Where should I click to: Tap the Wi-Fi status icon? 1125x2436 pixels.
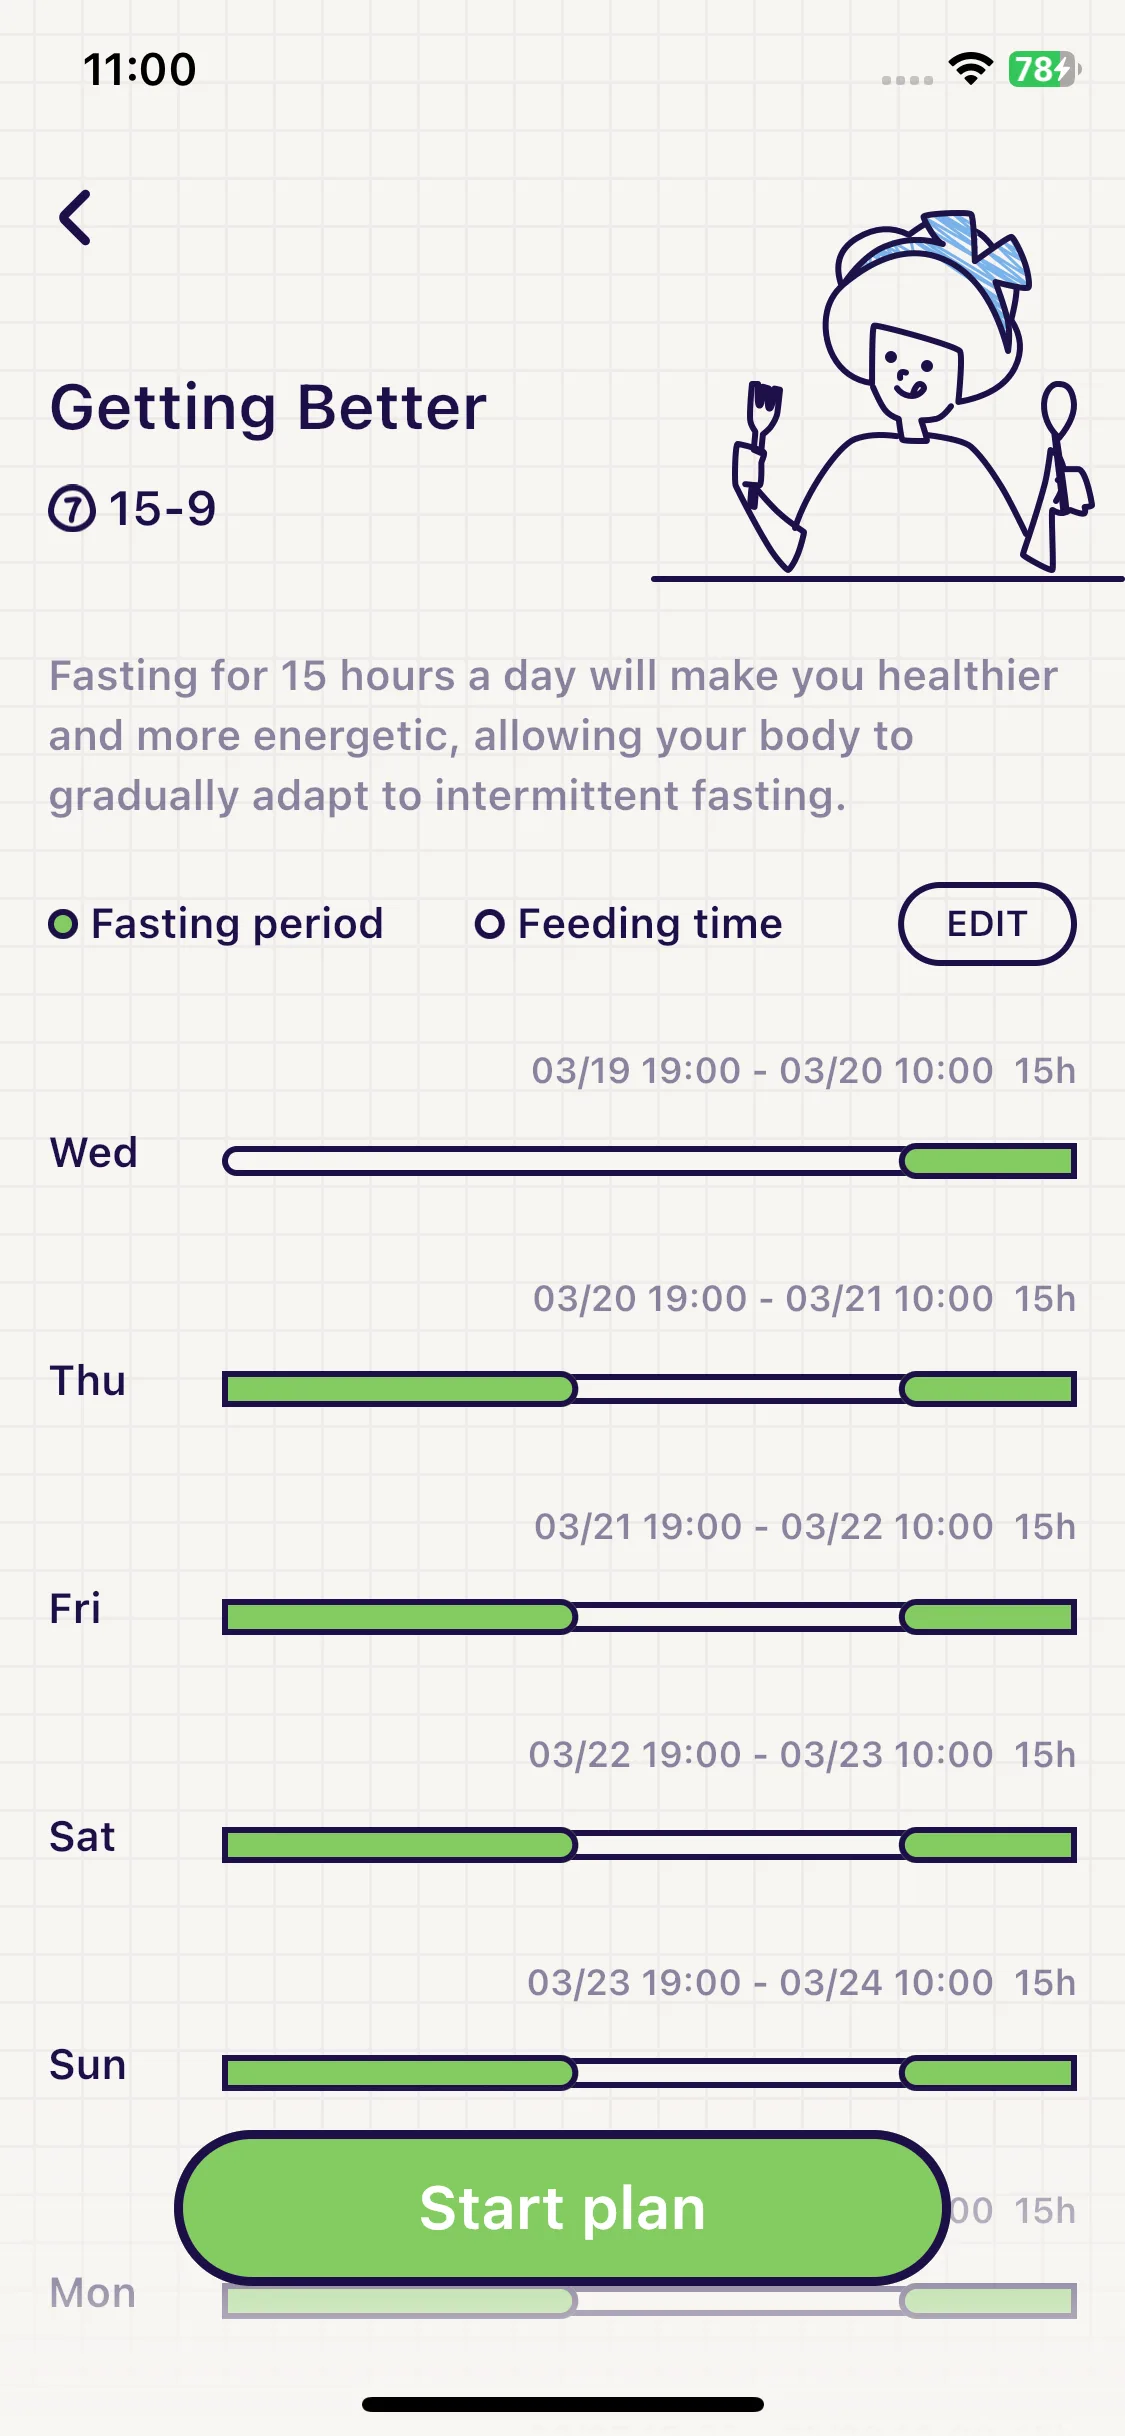point(970,69)
